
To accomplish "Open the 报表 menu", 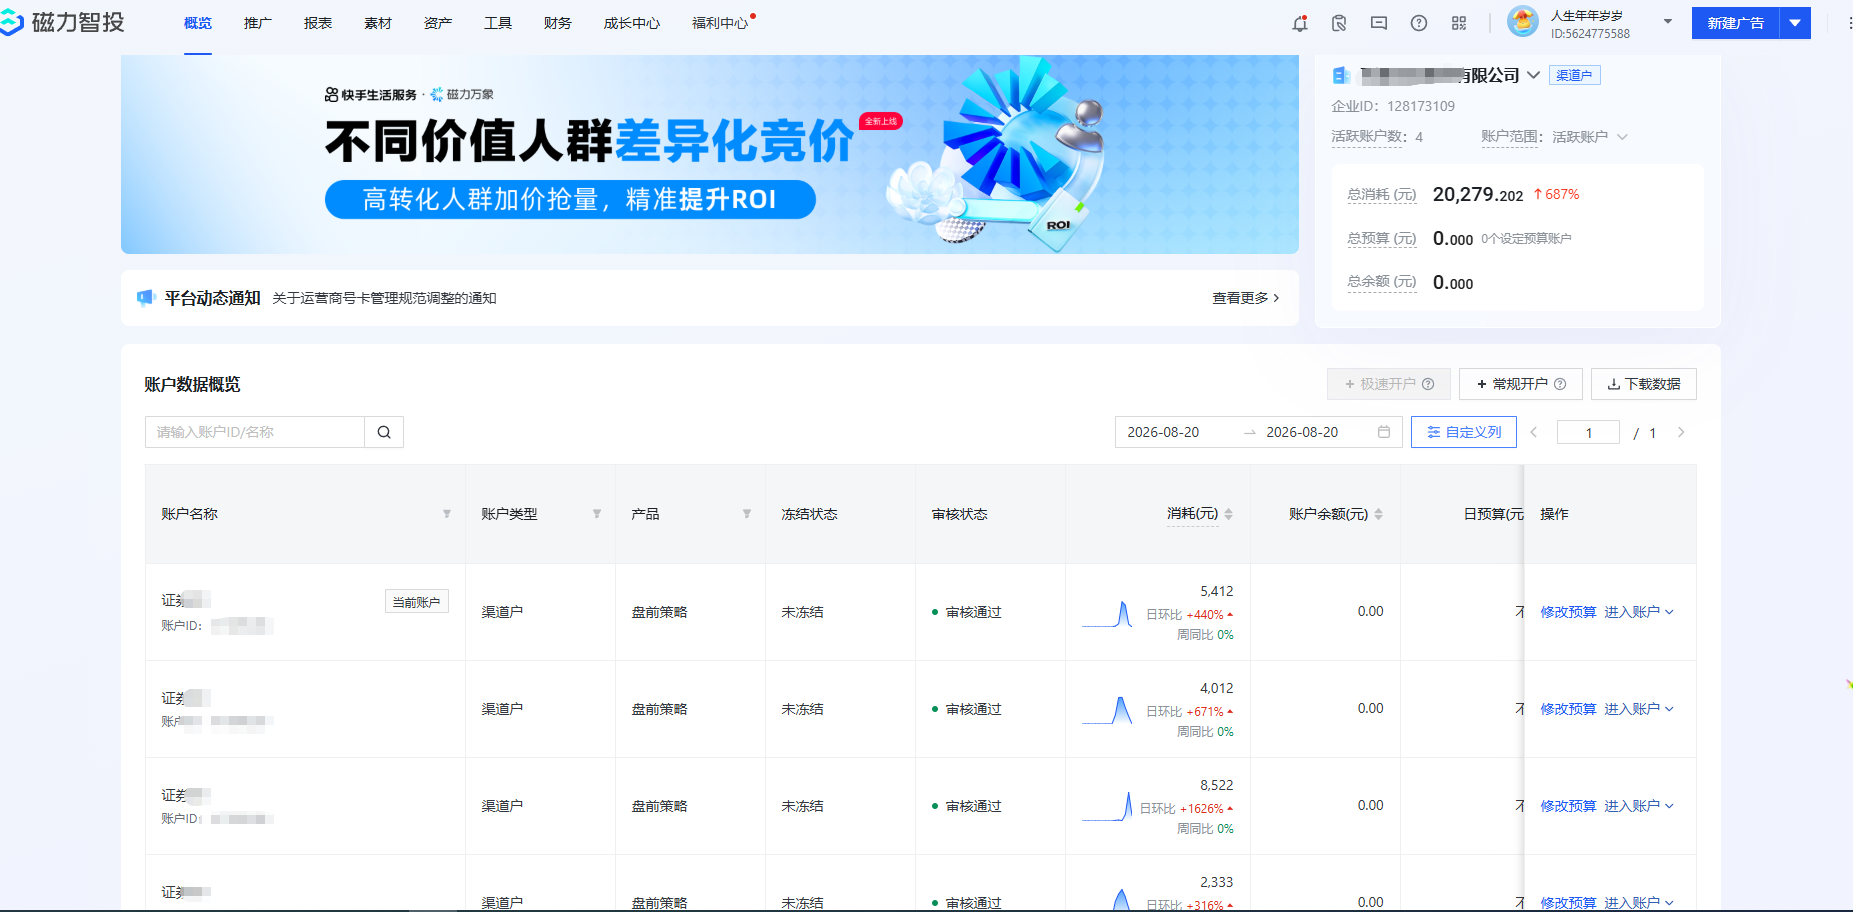I will tap(318, 23).
